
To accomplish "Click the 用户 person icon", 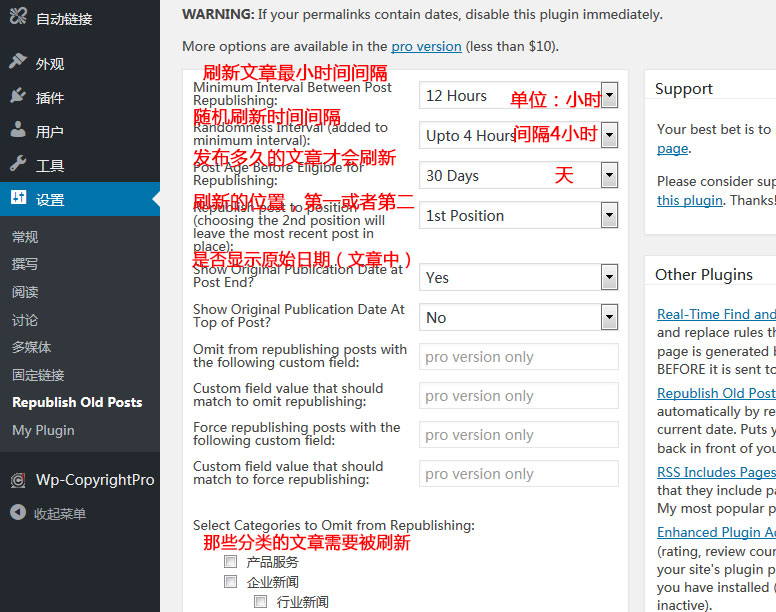I will coord(18,131).
